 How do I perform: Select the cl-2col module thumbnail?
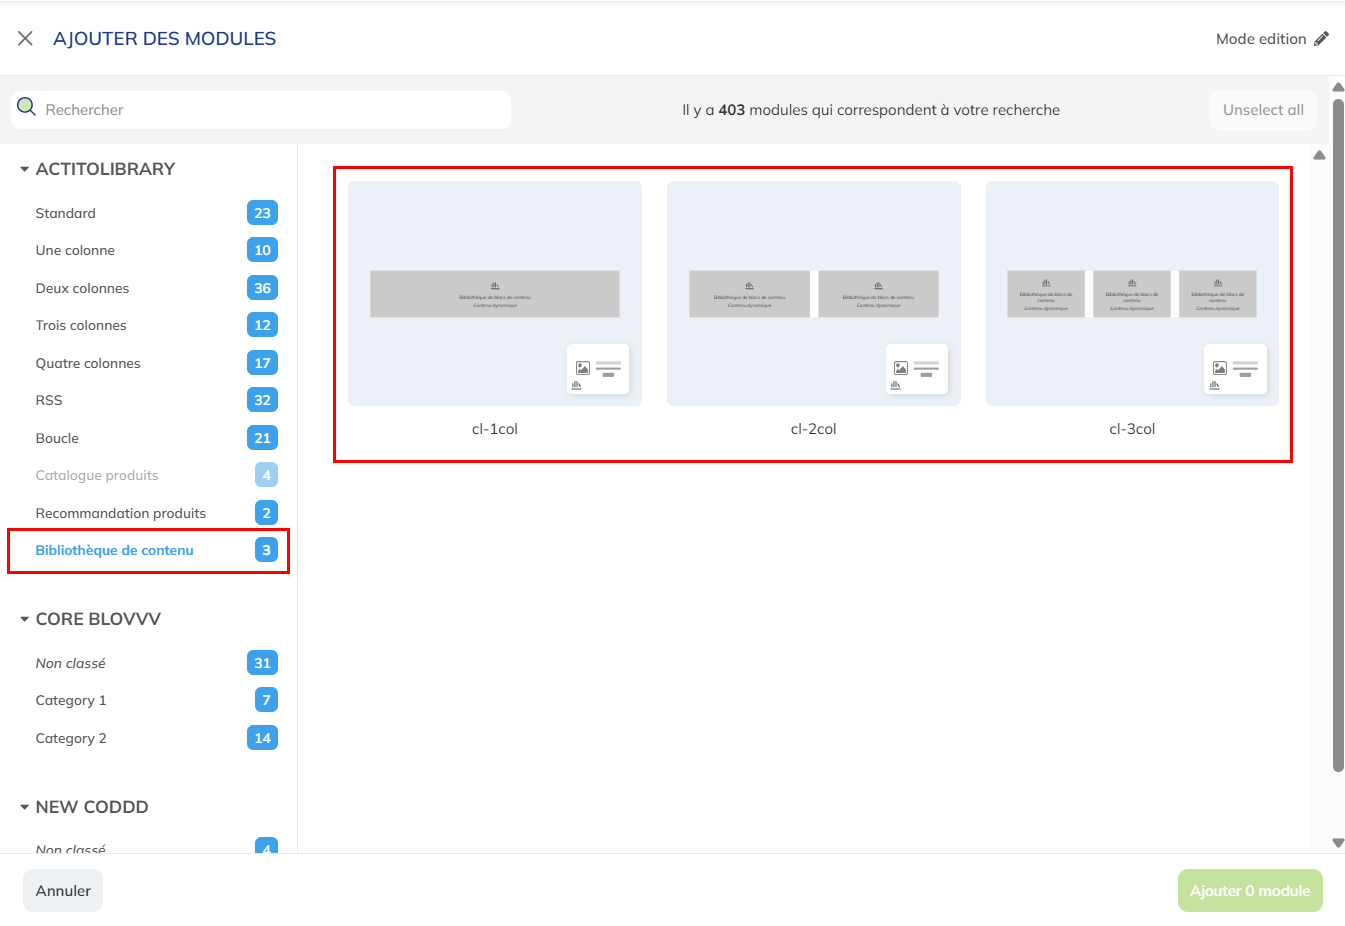(x=814, y=293)
